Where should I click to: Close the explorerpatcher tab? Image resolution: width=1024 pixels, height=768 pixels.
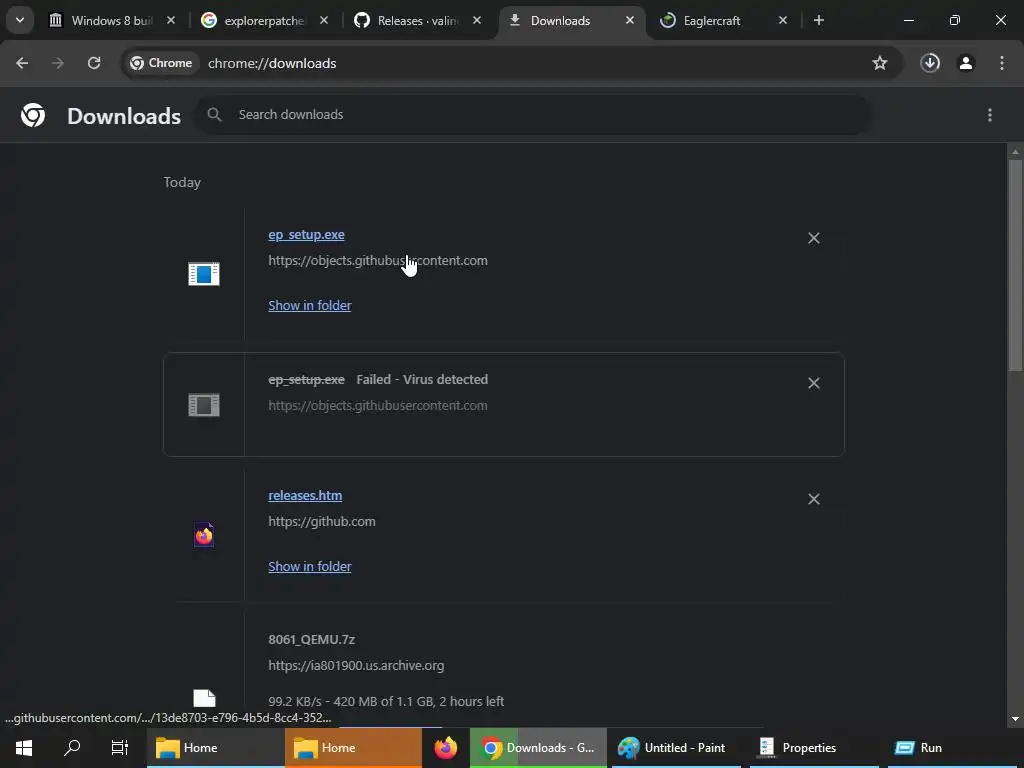pyautogui.click(x=324, y=20)
